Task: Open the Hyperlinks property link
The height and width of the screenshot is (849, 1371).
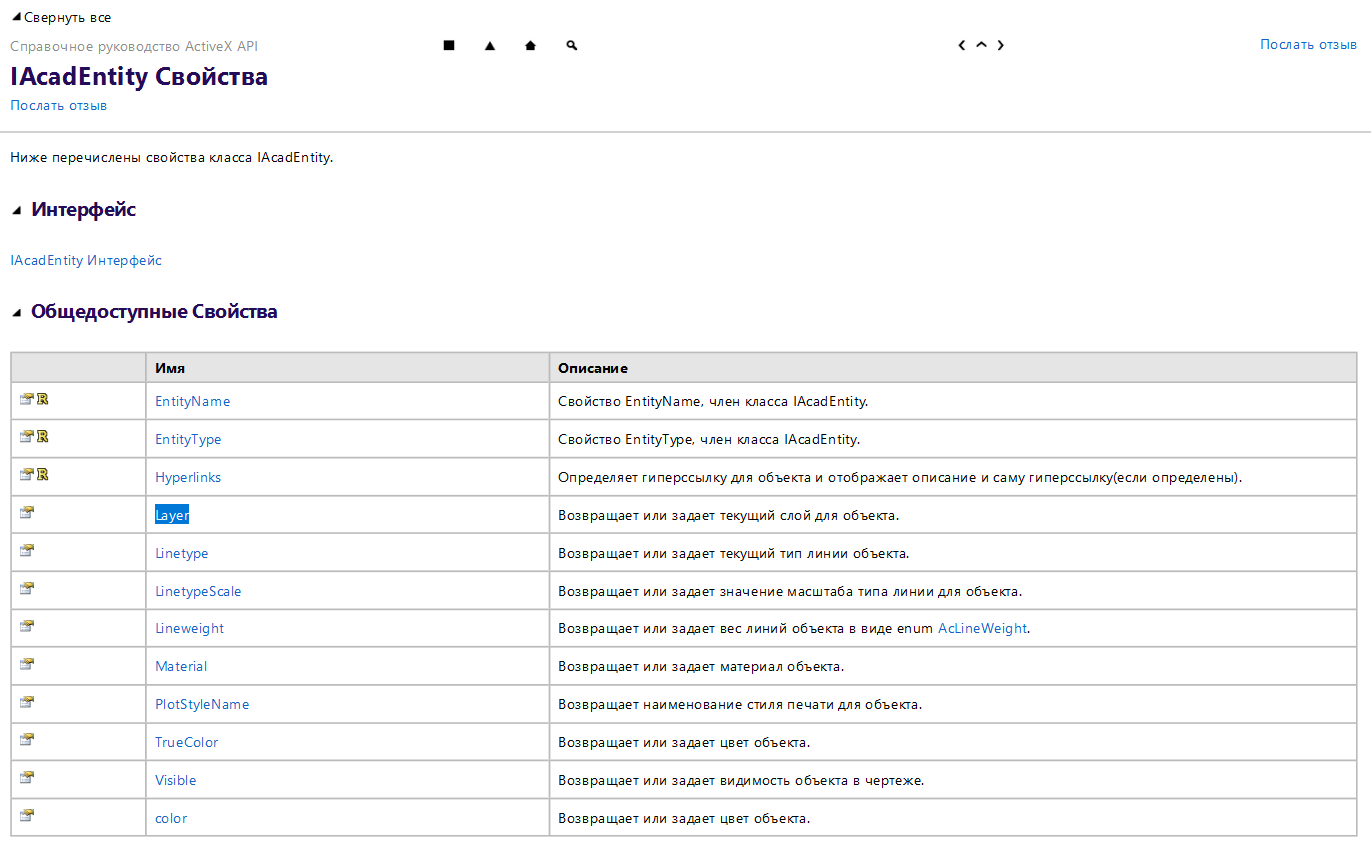Action: pyautogui.click(x=188, y=477)
